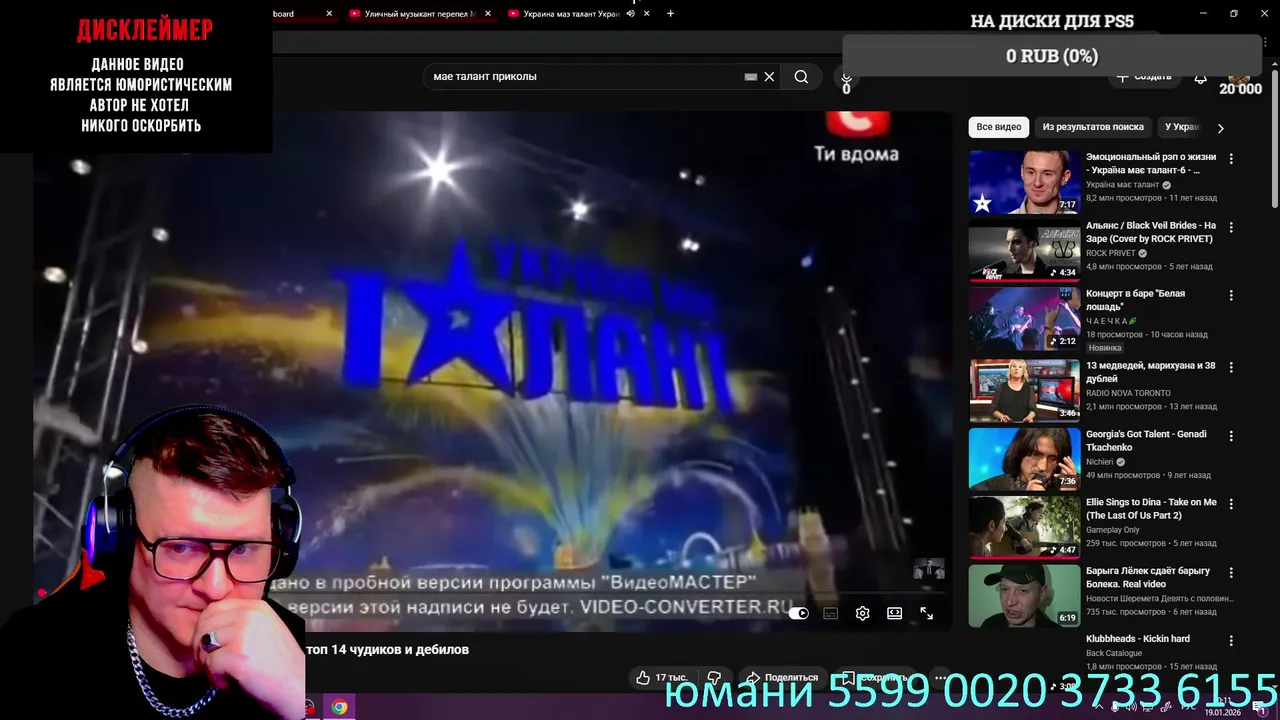Click the mini video preview thumbnail in player
This screenshot has width=1280, height=720.
coord(928,569)
